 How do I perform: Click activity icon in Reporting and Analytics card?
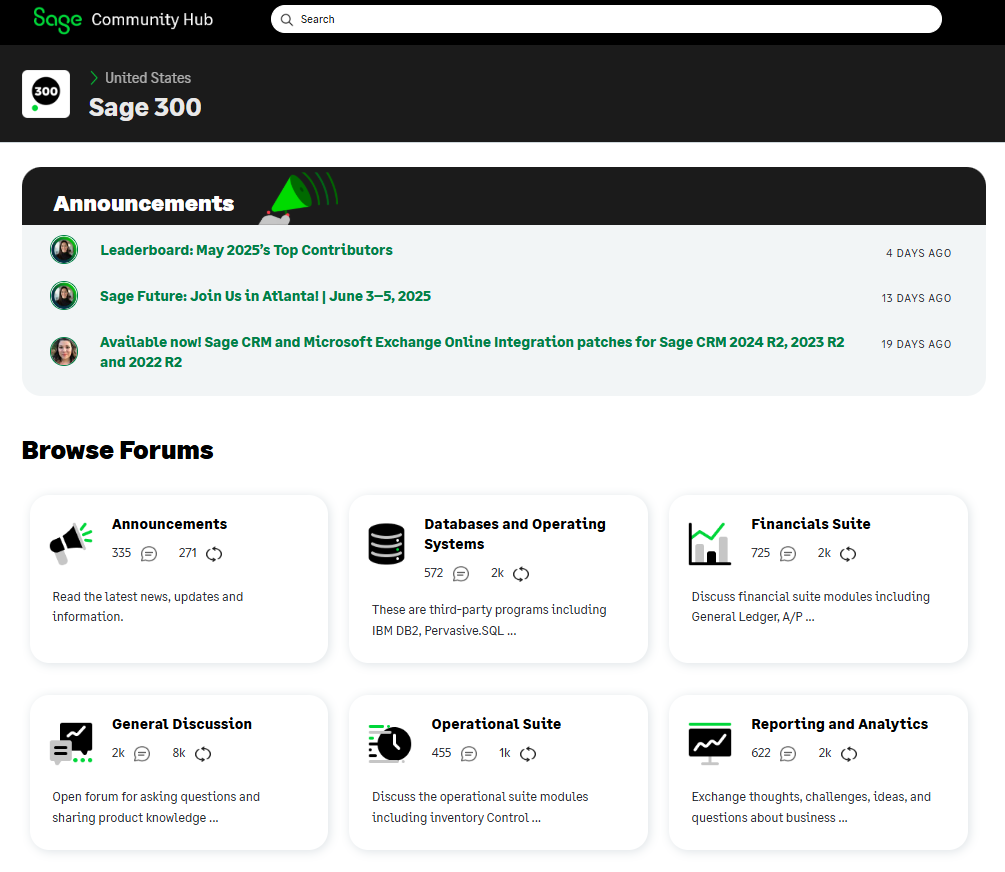[849, 754]
